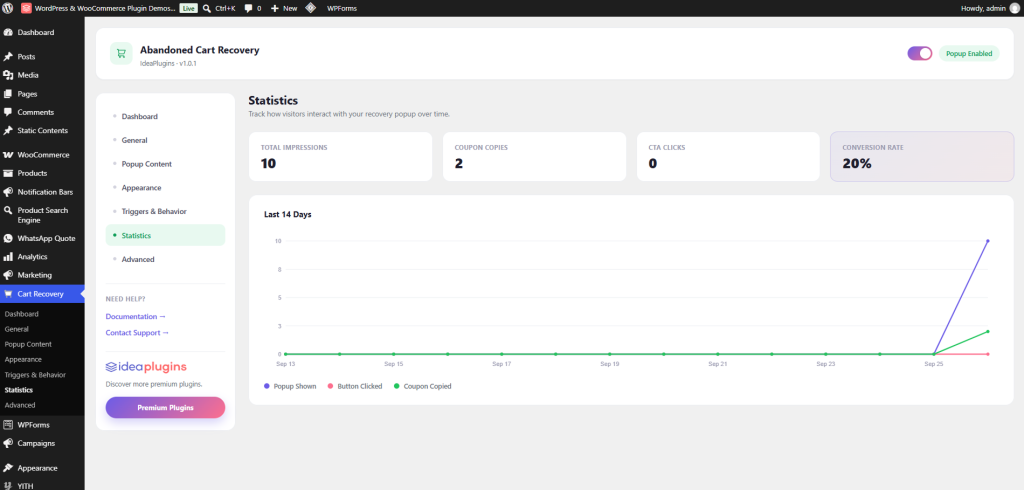Click the purple peak data point at 10

point(987,241)
